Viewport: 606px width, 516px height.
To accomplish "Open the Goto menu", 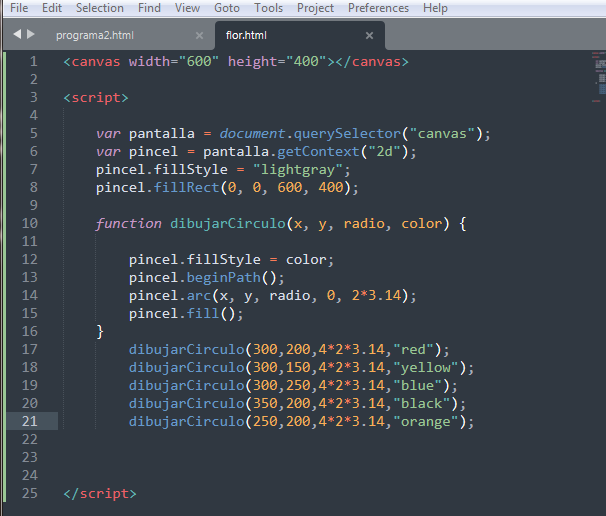I will point(227,8).
